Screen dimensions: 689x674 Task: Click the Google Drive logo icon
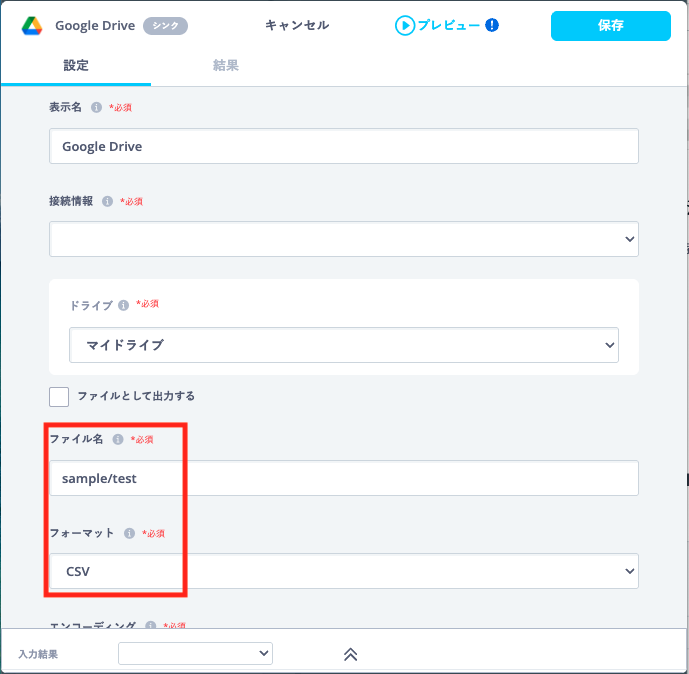click(32, 25)
